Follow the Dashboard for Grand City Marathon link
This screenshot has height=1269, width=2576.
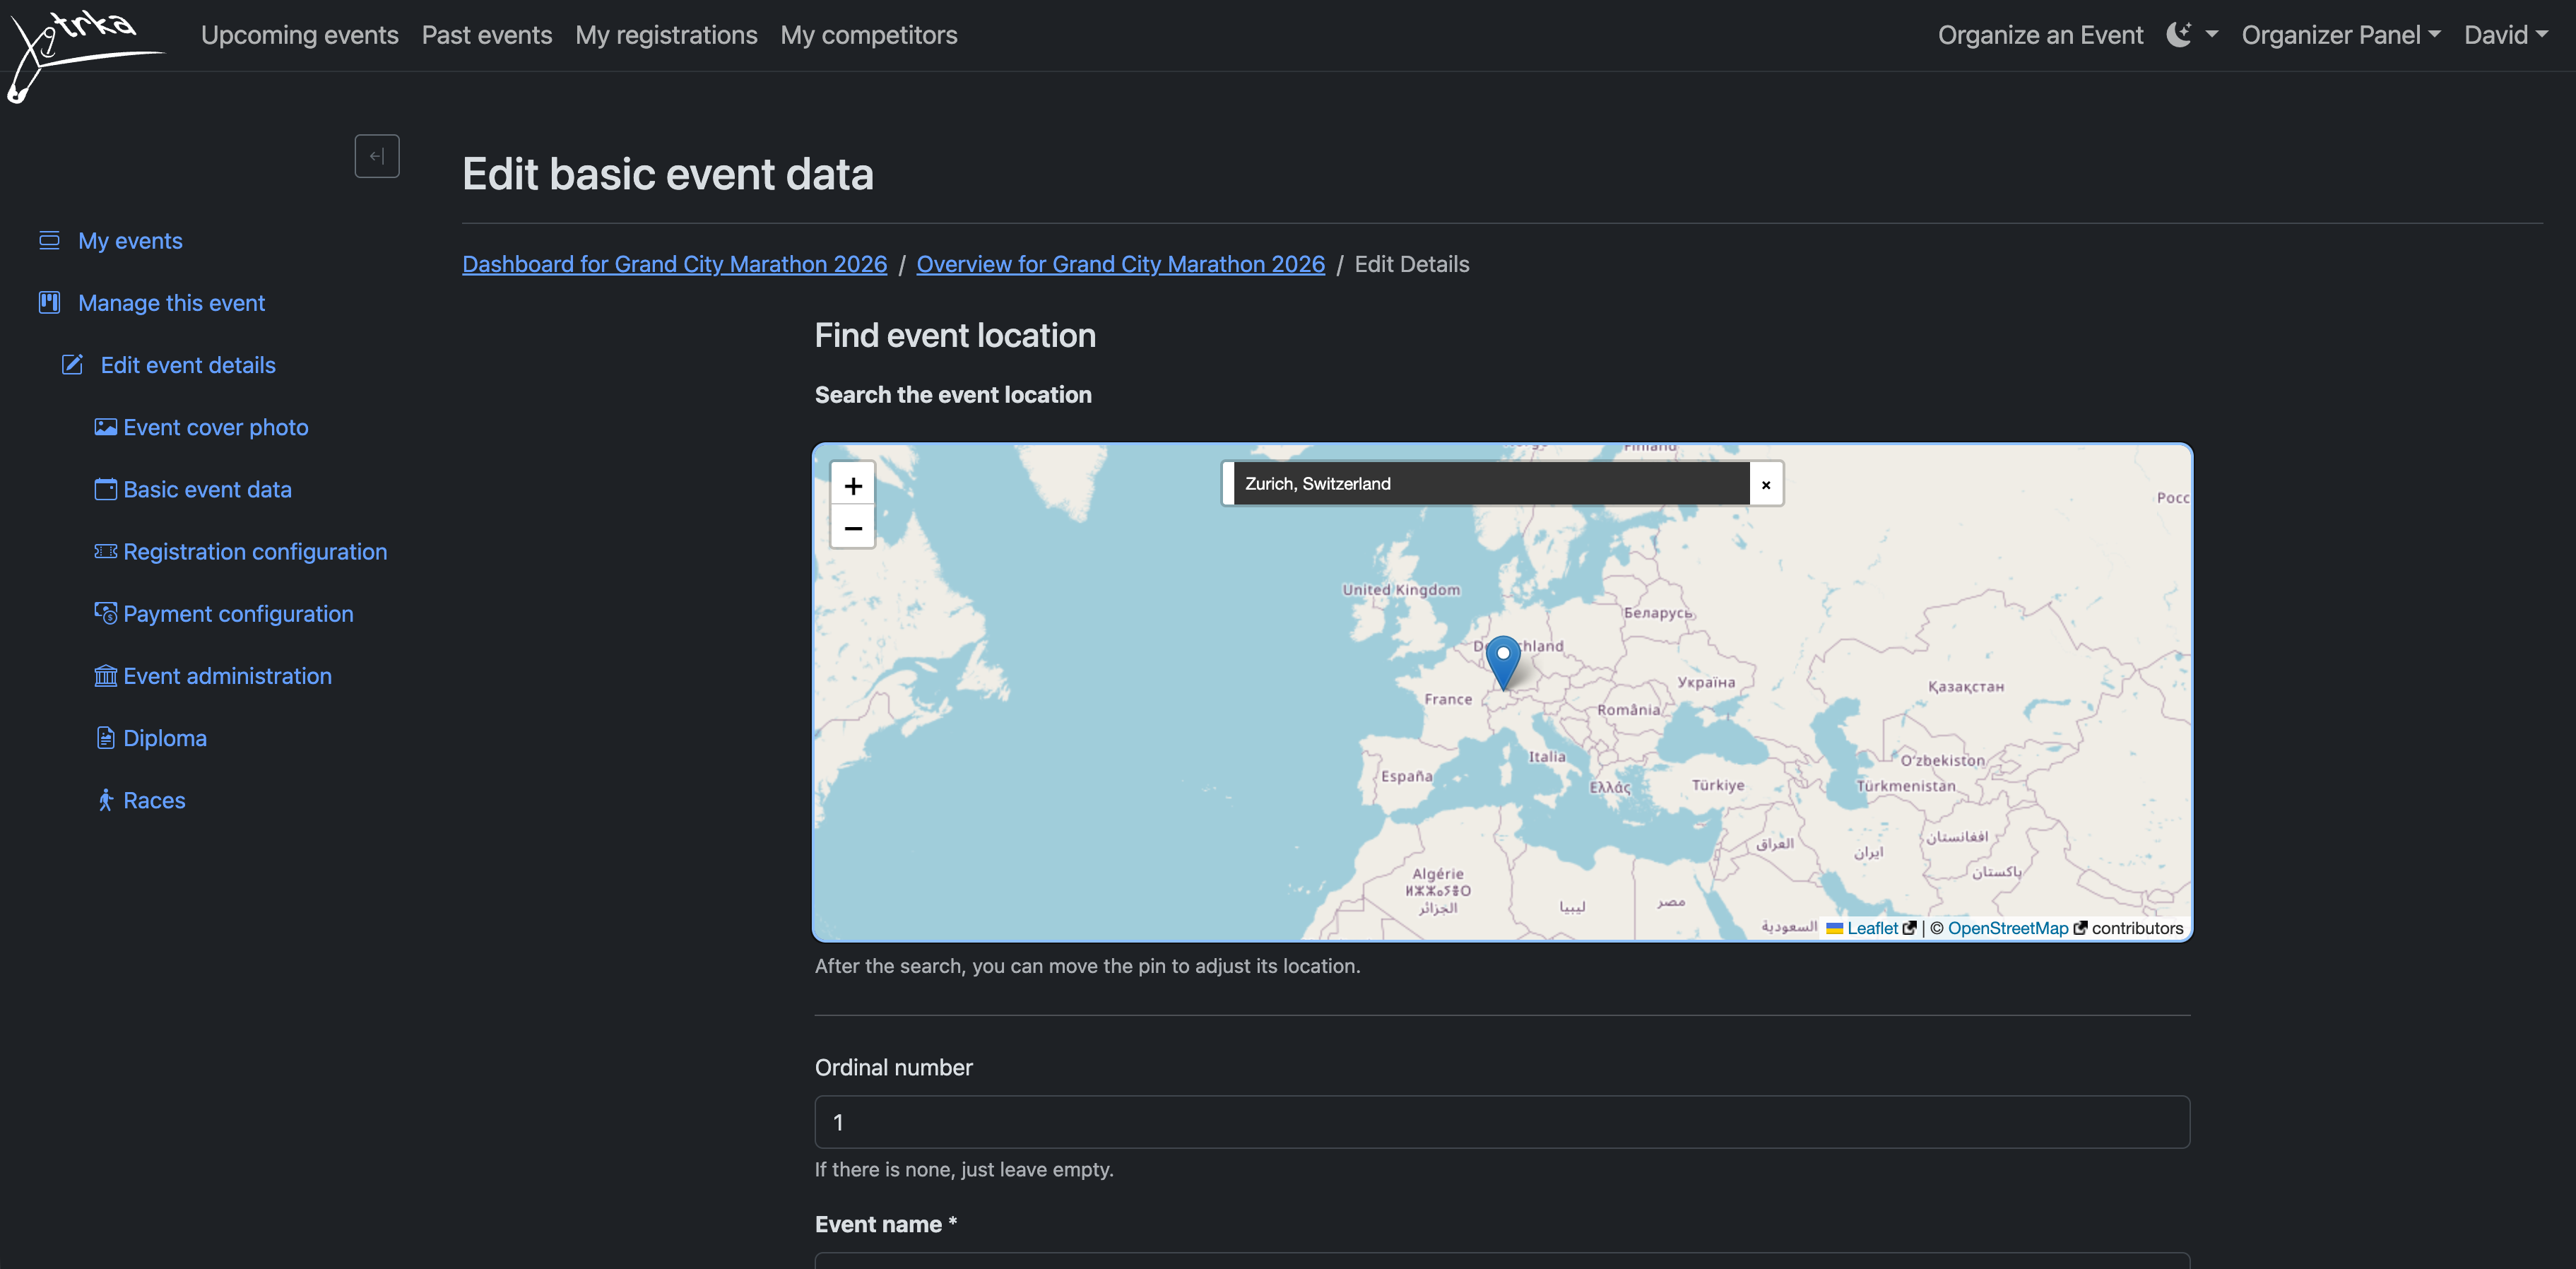(x=674, y=263)
